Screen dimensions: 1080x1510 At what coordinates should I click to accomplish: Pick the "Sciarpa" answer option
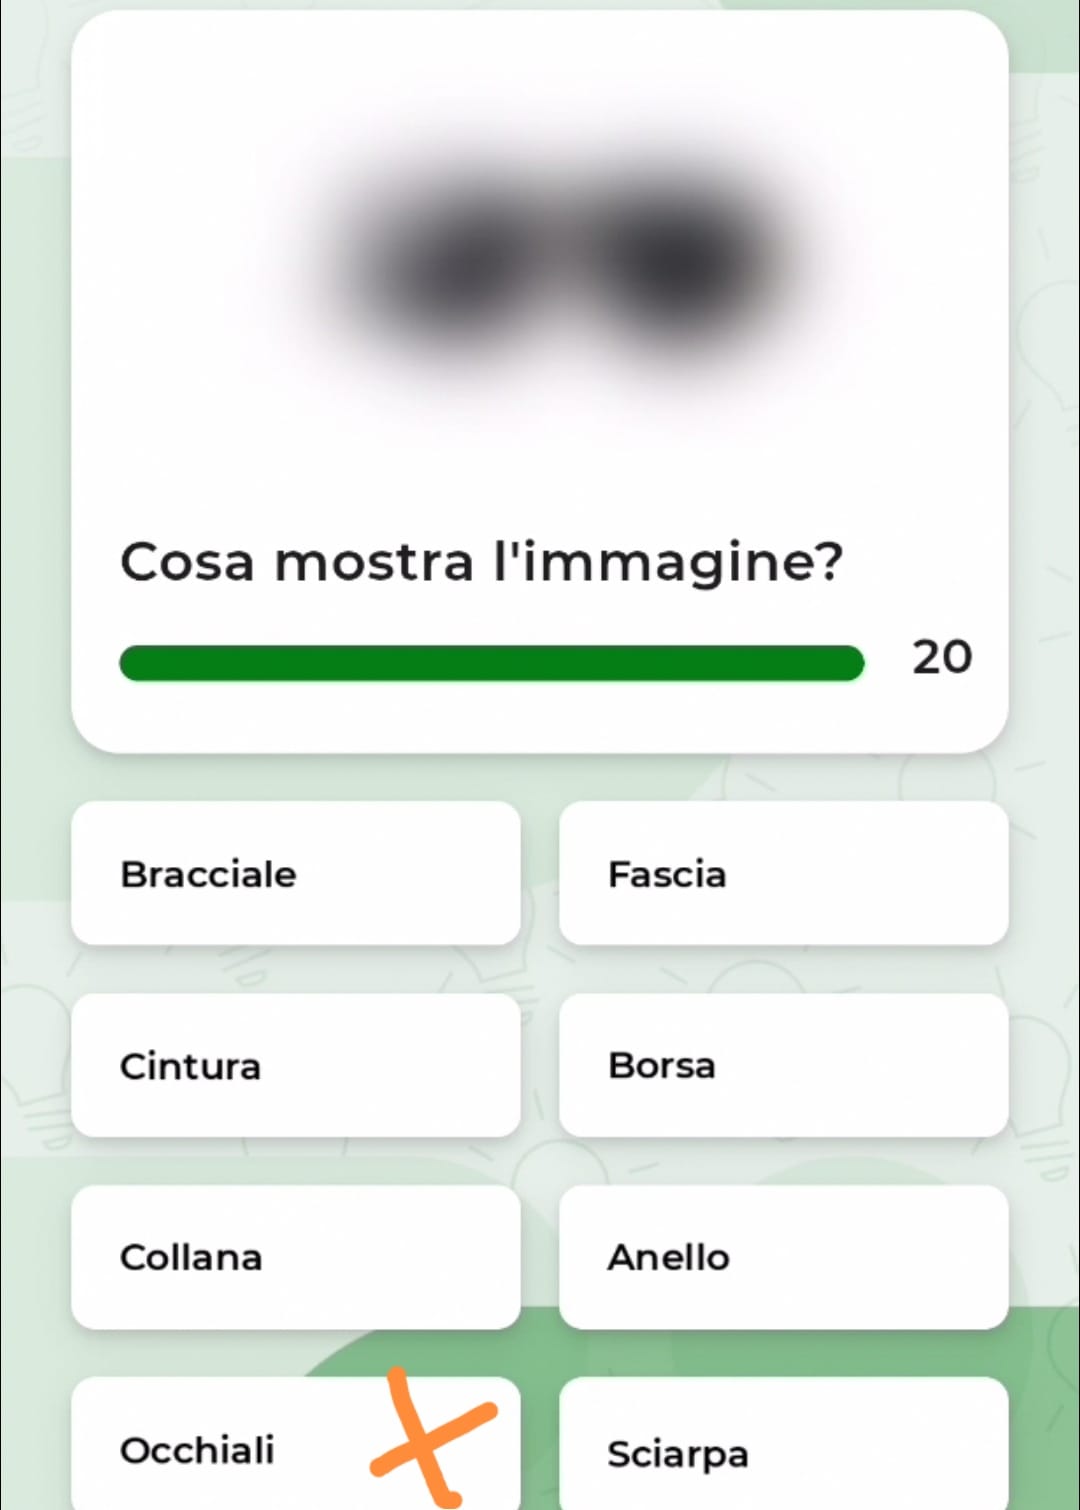pyautogui.click(x=783, y=1452)
